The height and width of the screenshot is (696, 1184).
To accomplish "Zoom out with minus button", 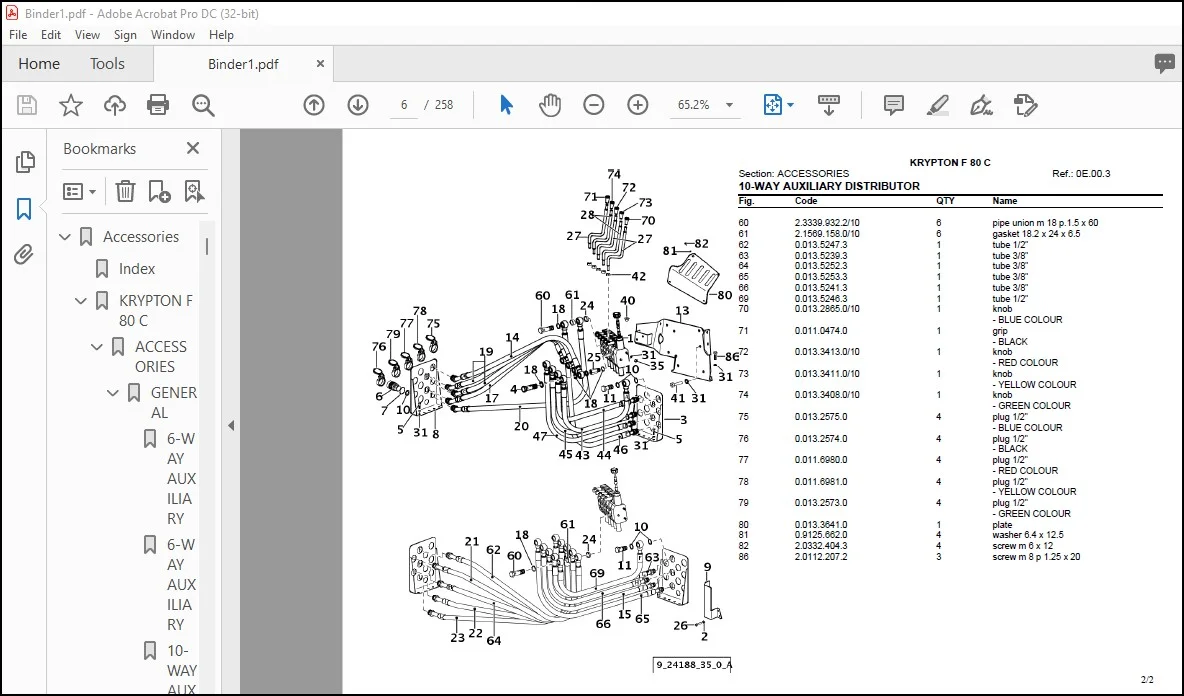I will click(x=594, y=105).
